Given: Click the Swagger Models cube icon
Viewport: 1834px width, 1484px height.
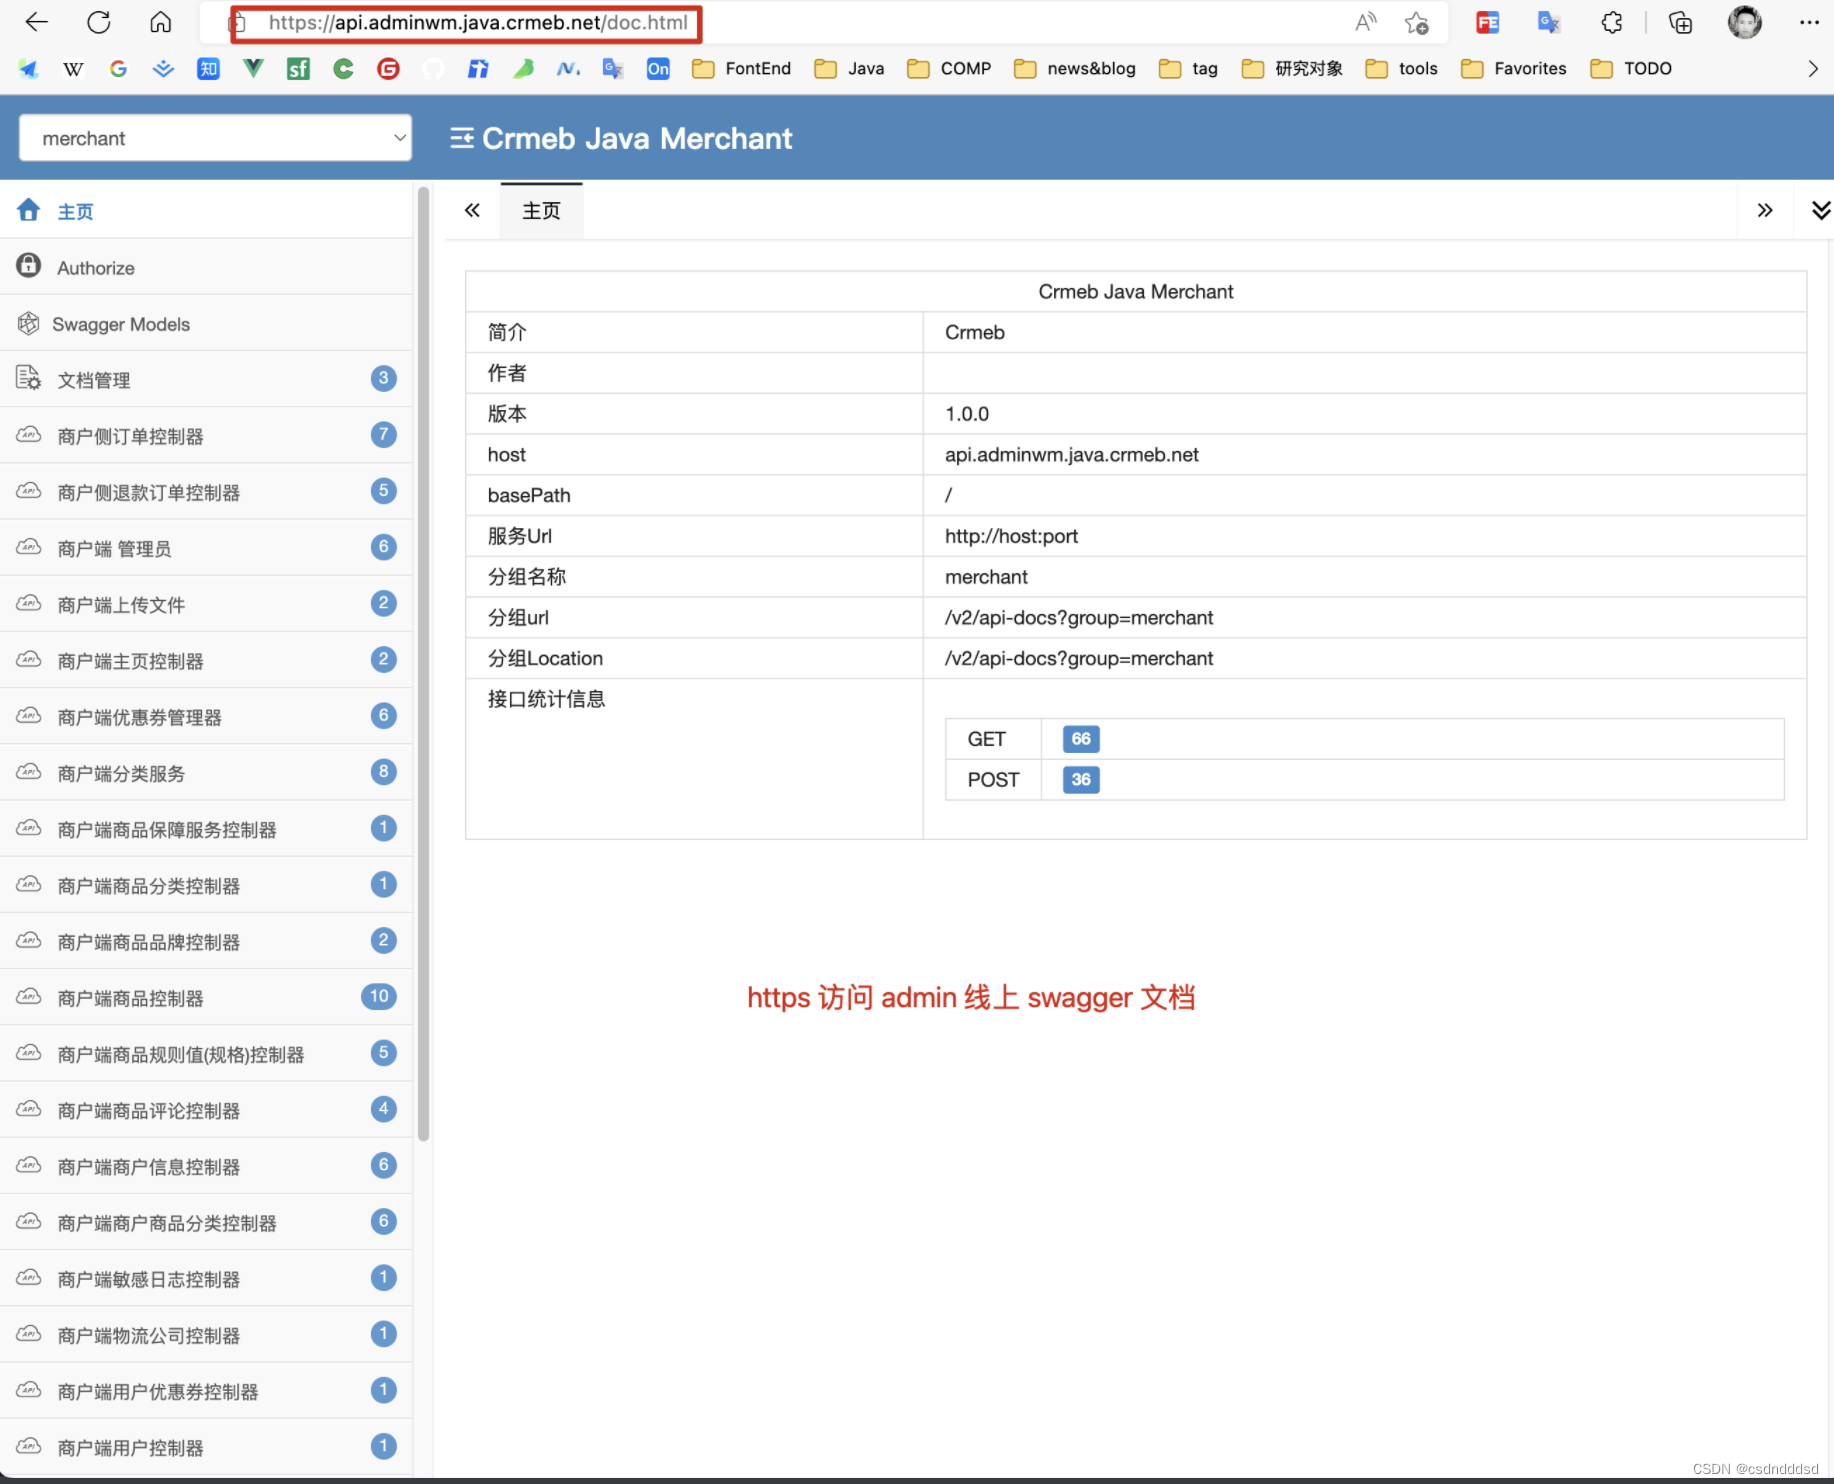Looking at the screenshot, I should click(x=28, y=323).
